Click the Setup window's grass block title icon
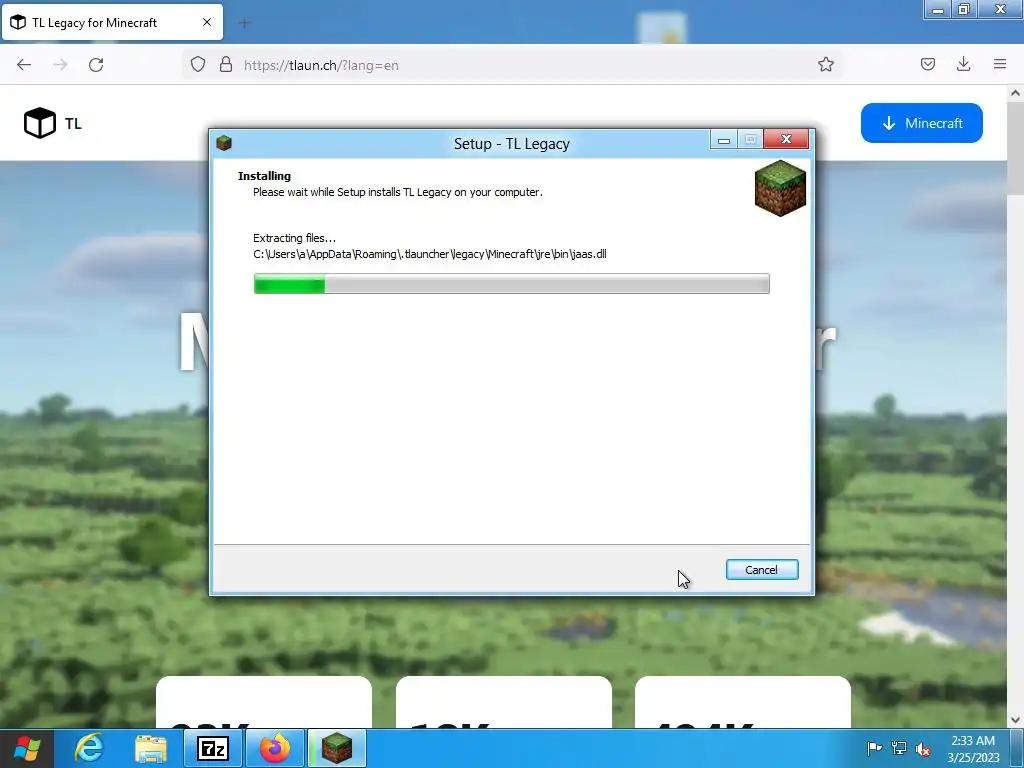This screenshot has height=768, width=1024. tap(224, 142)
